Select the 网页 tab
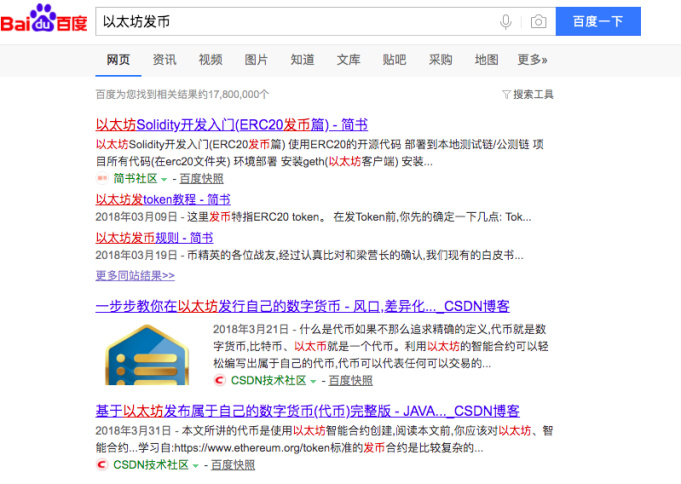This screenshot has width=681, height=484. [118, 60]
